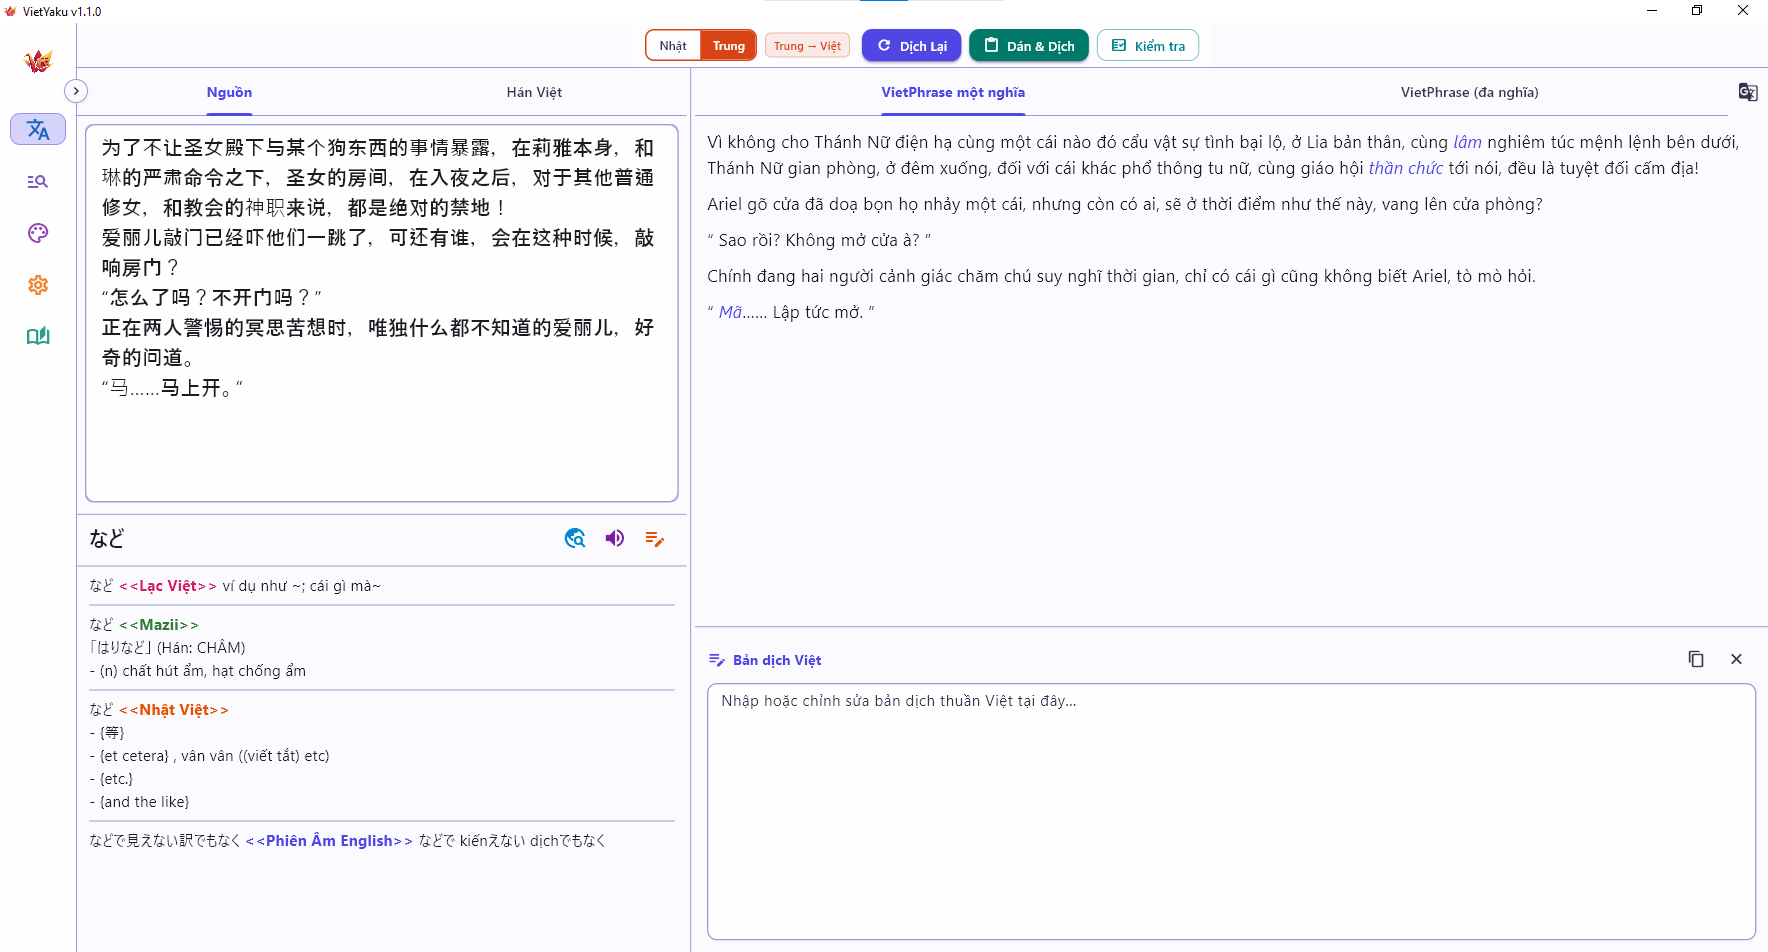1768x952 pixels.
Task: Switch to the Nguồn tab
Action: [x=229, y=92]
